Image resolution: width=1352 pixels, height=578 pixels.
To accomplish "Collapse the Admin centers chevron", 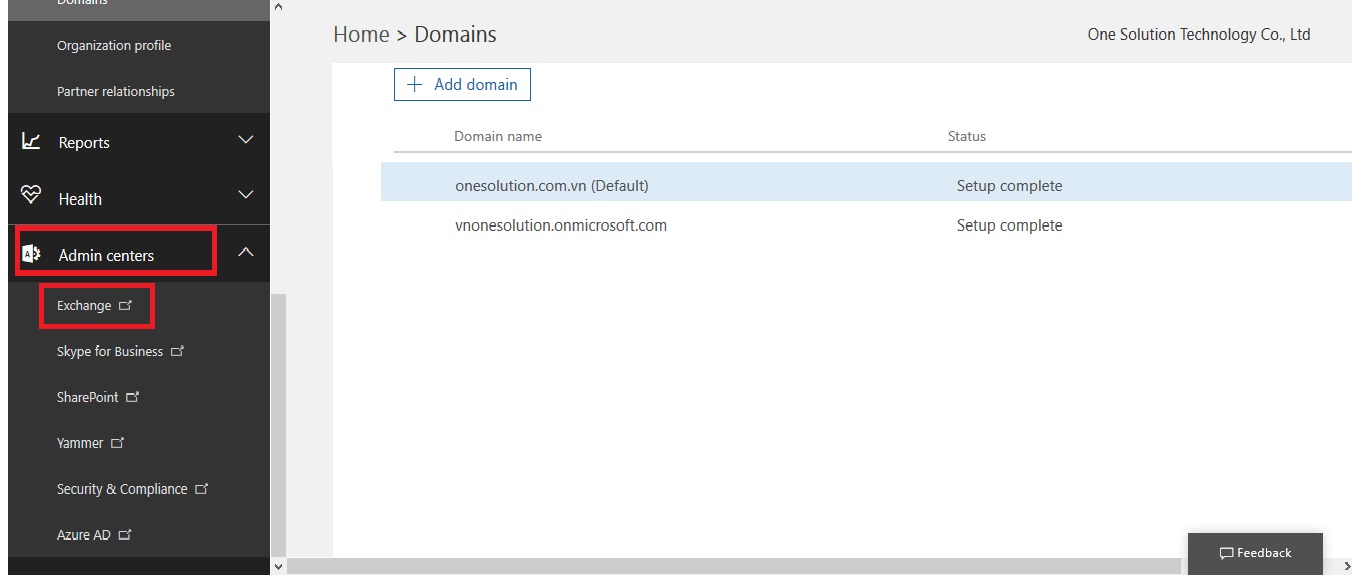I will coord(246,253).
